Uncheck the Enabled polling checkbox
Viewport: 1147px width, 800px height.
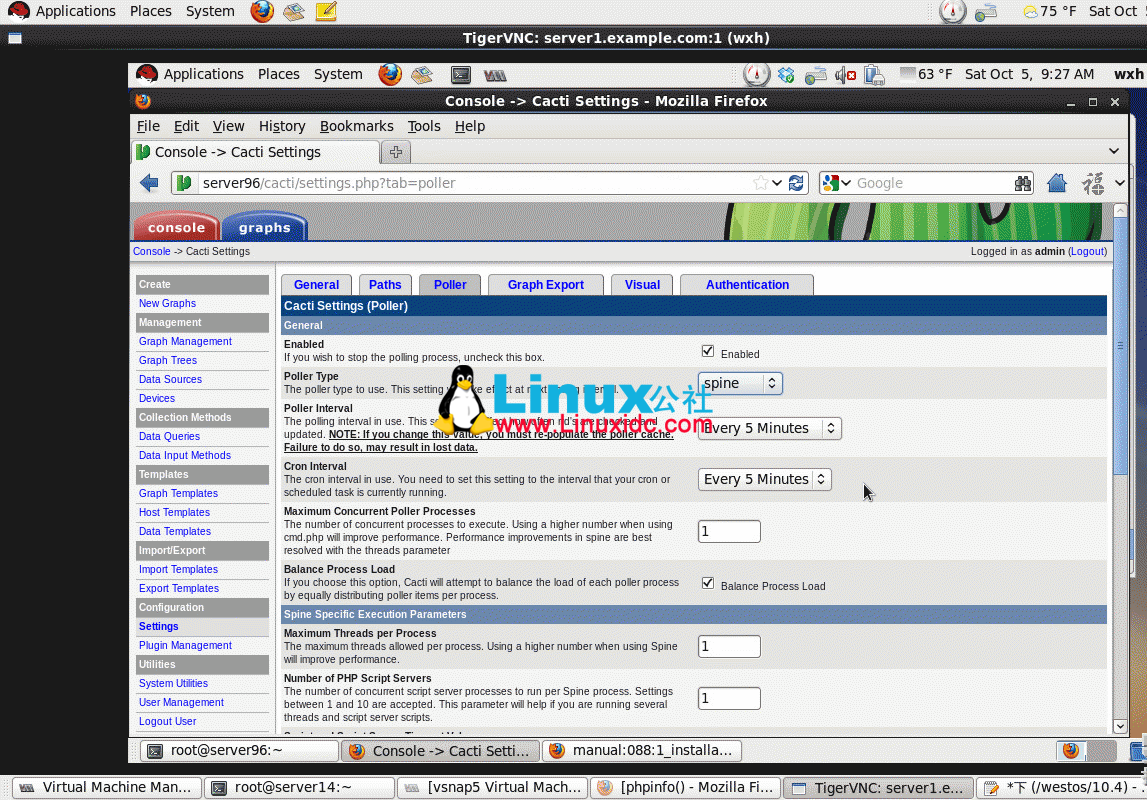pos(708,351)
